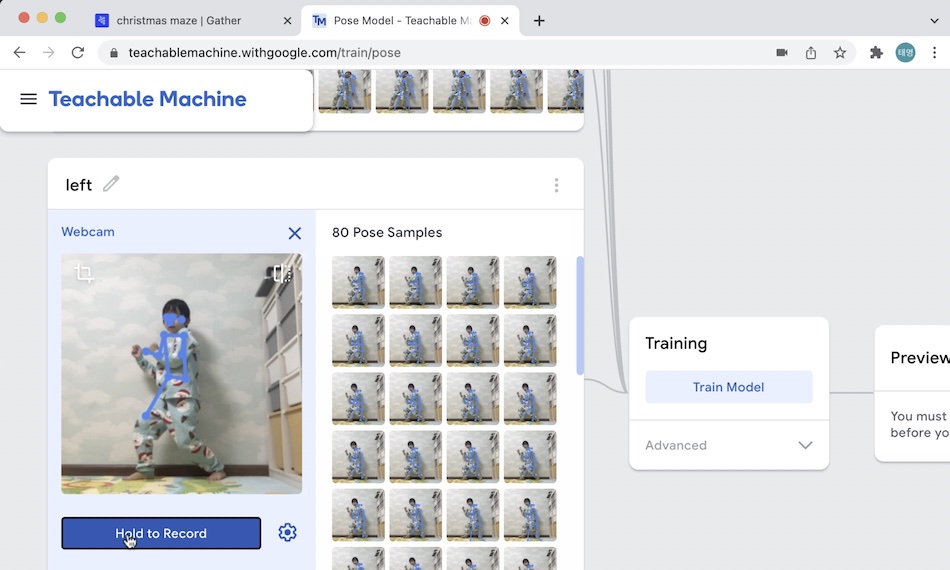This screenshot has width=950, height=570.
Task: Open a new browser tab
Action: click(539, 20)
